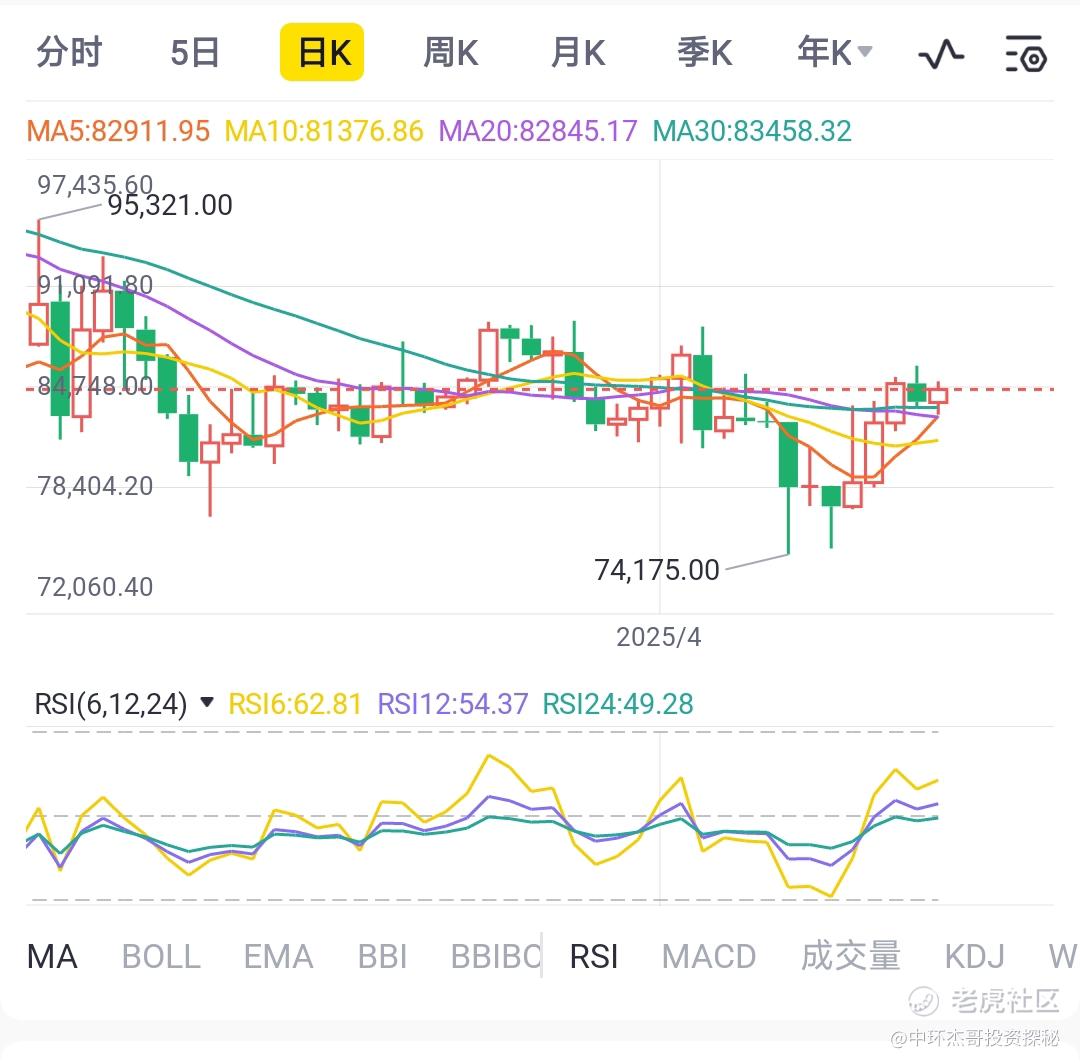Click the MA30:83458.32 indicator value
The image size is (1080, 1063).
coord(752,131)
